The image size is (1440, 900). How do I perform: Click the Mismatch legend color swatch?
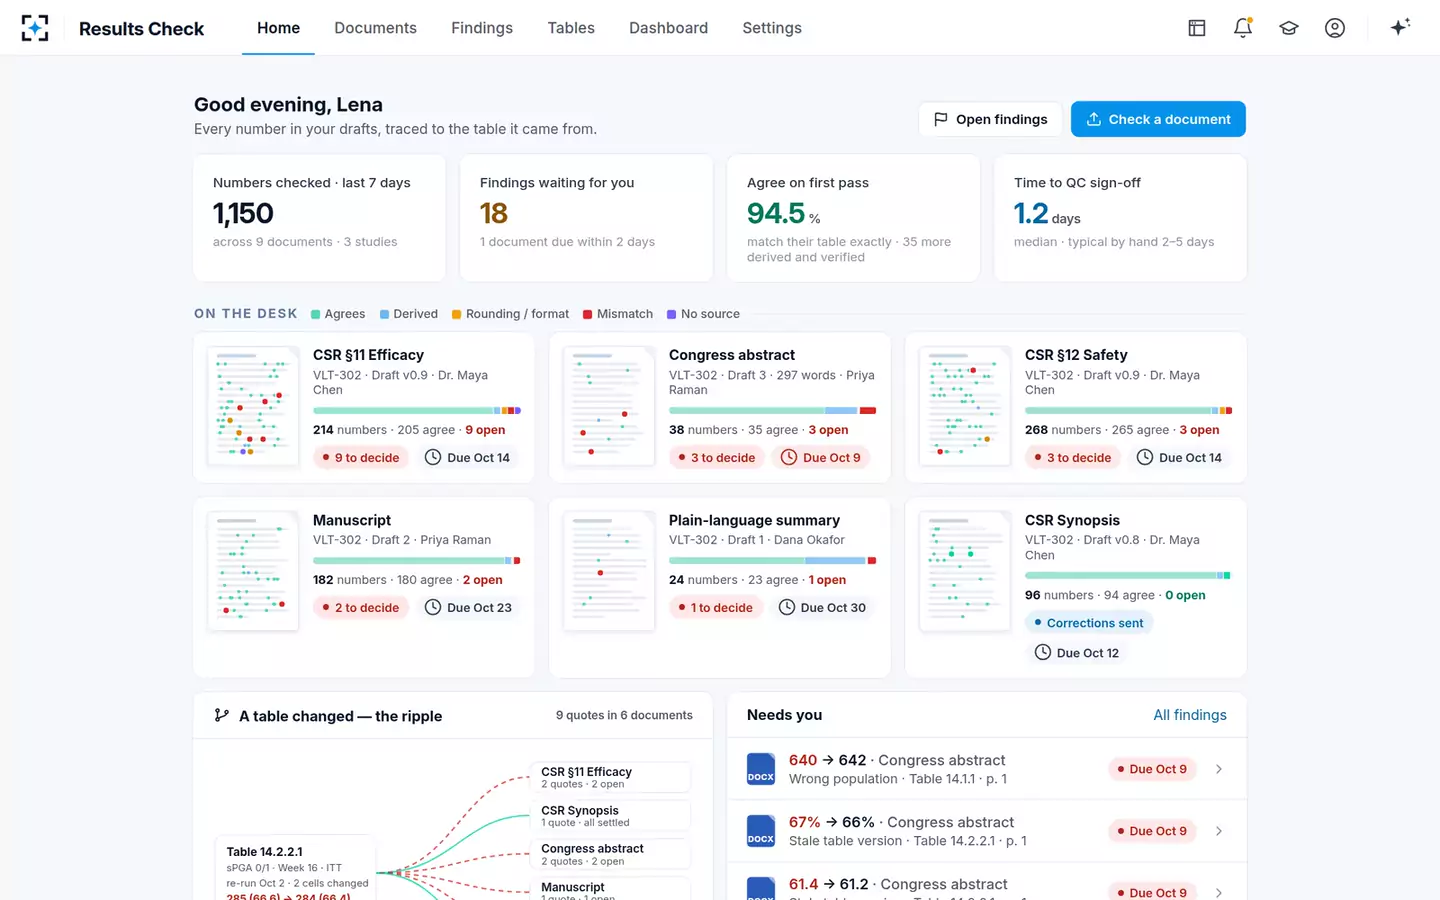(588, 314)
